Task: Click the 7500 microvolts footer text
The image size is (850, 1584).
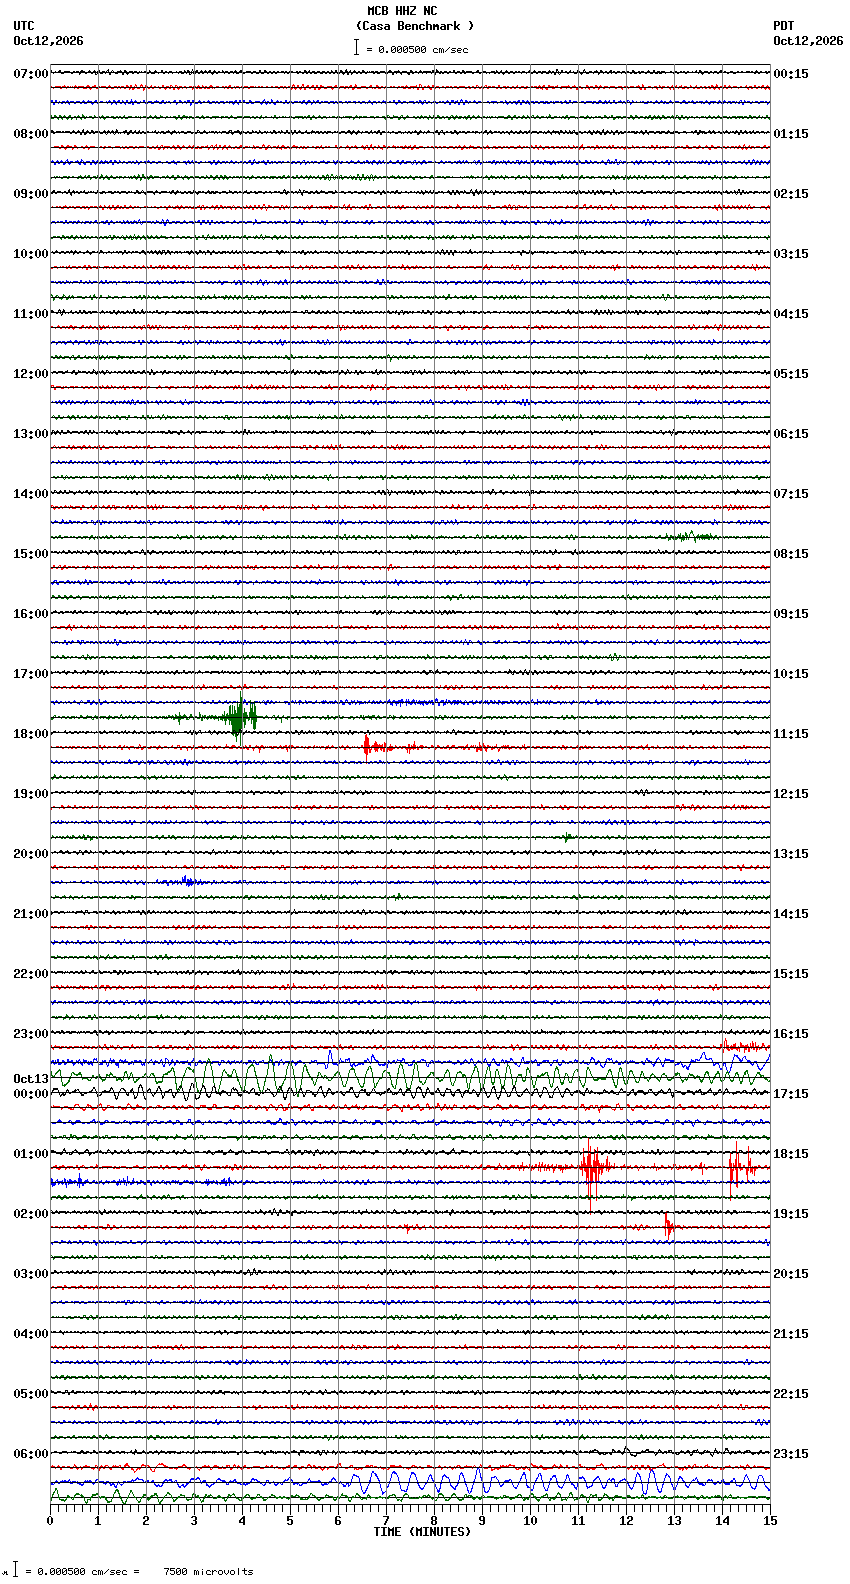Action: coord(209,1571)
